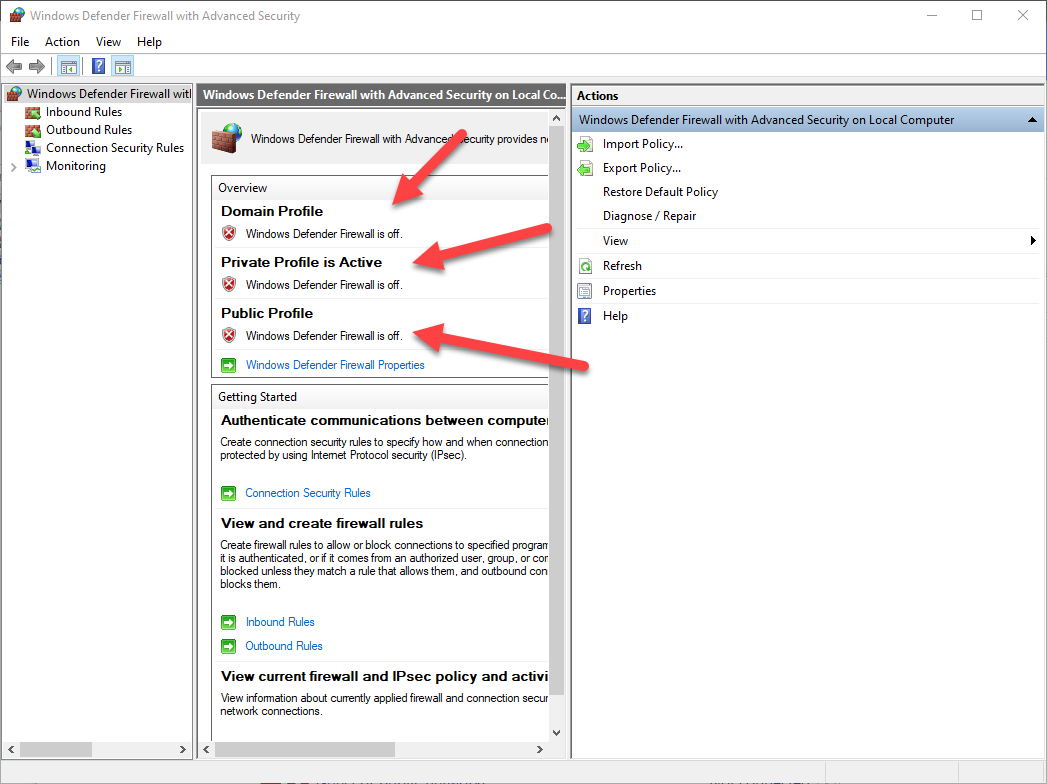Viewport: 1047px width, 784px height.
Task: Open the Action menu
Action: pyautogui.click(x=62, y=42)
